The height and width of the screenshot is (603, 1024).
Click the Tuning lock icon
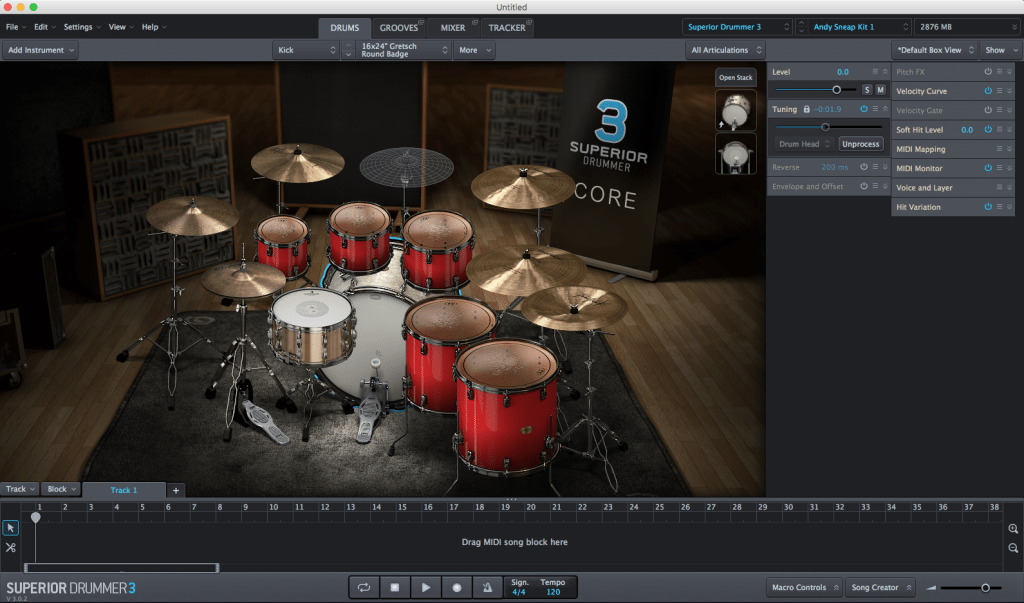click(x=807, y=109)
